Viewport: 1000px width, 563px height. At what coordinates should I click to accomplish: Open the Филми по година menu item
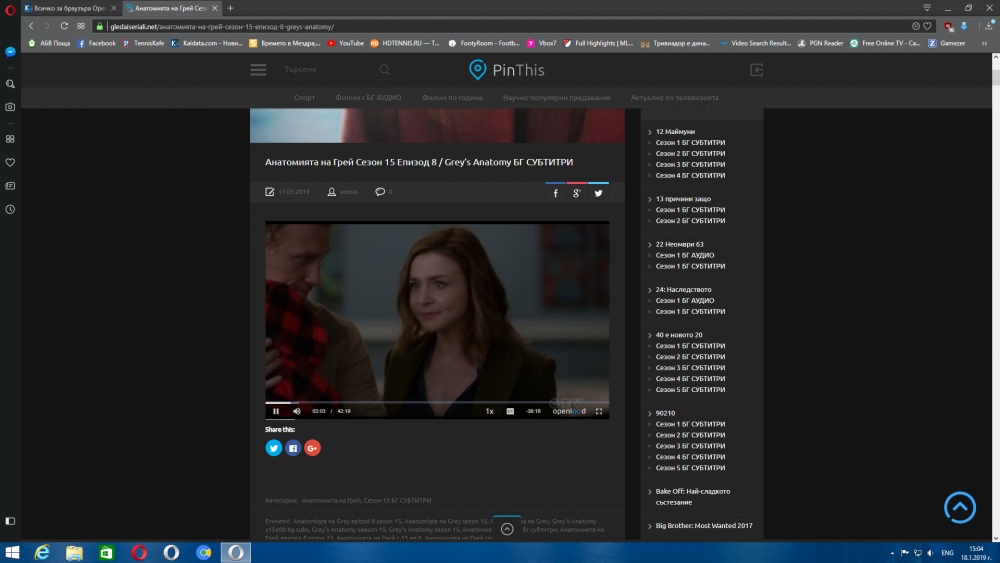tap(452, 98)
